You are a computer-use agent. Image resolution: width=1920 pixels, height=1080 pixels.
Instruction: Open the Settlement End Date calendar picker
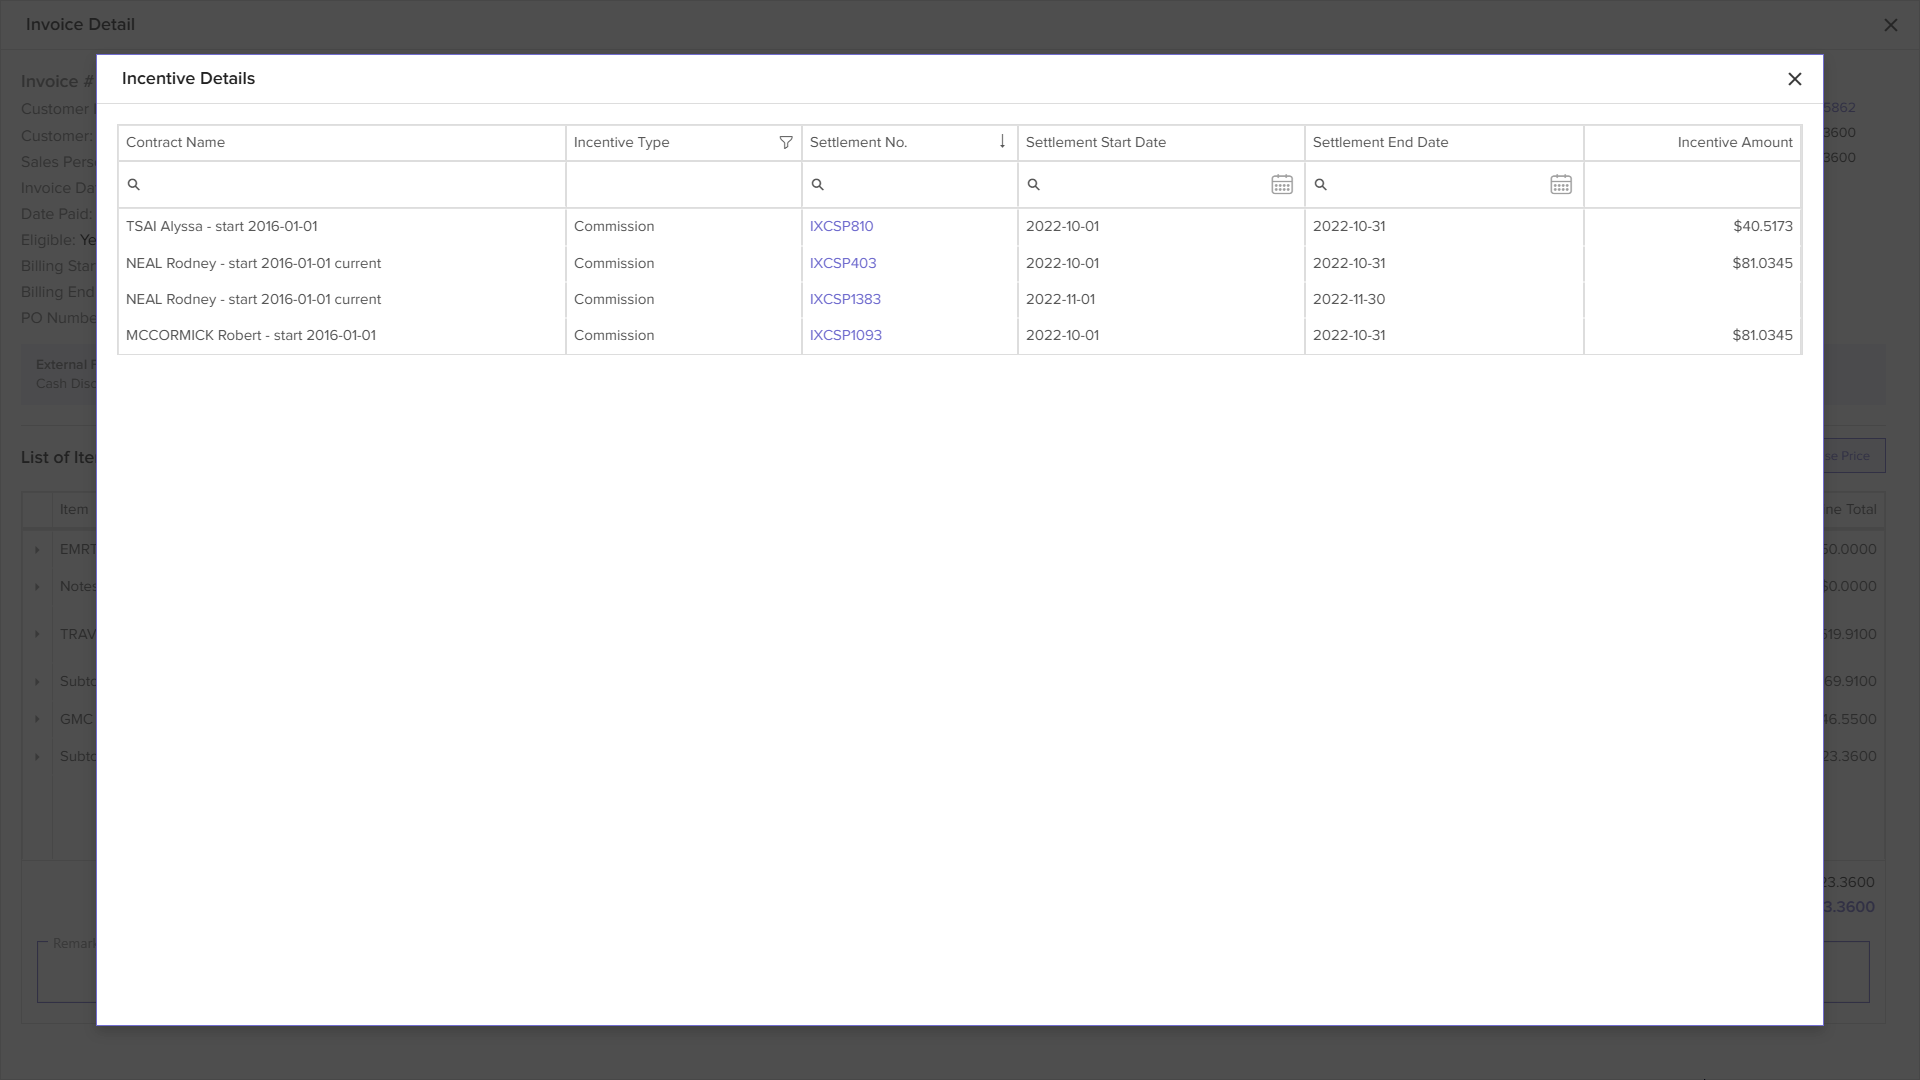pyautogui.click(x=1560, y=185)
